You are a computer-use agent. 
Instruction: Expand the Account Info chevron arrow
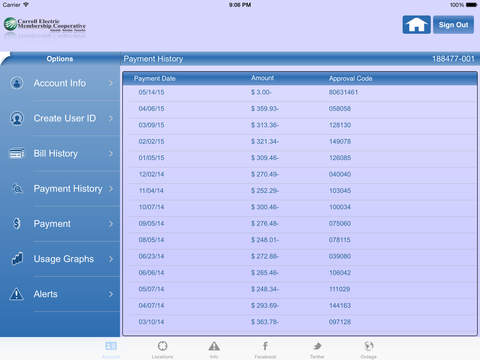111,83
